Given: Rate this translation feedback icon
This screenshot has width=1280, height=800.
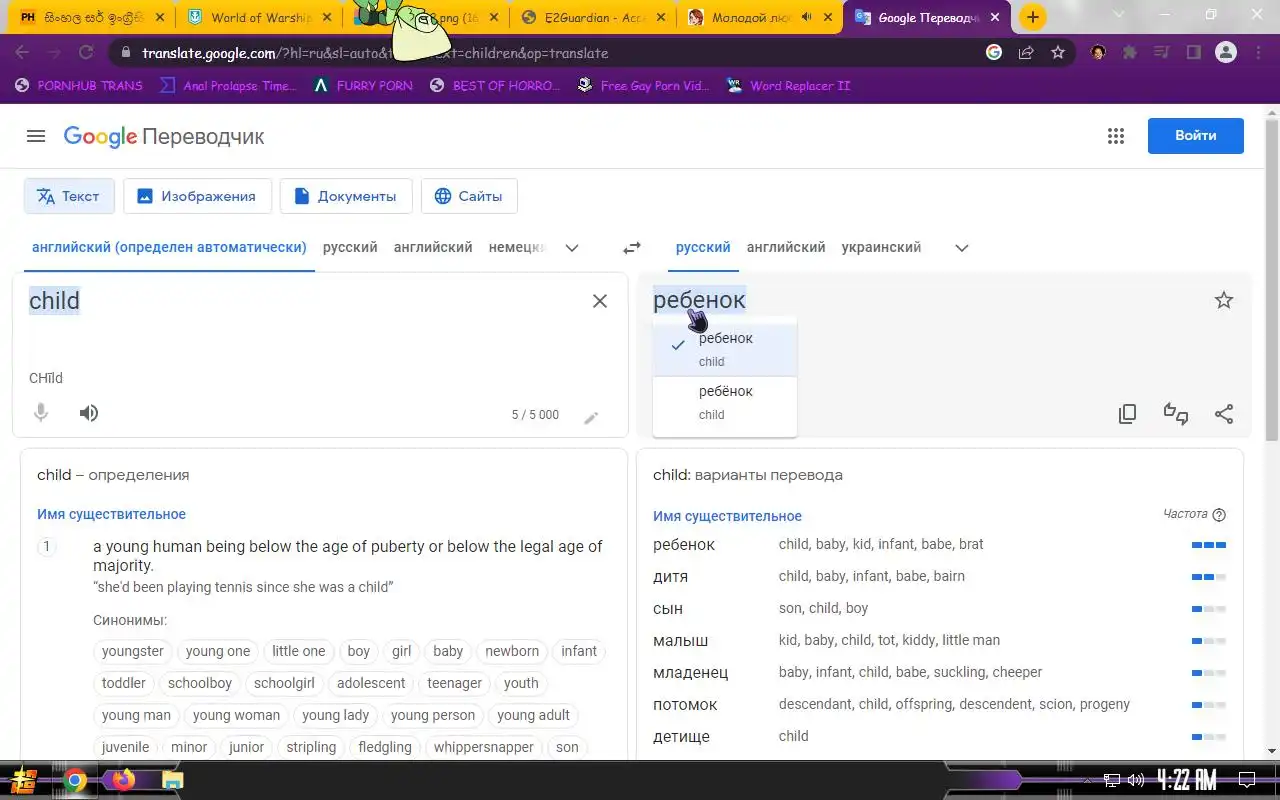Looking at the screenshot, I should click(1176, 414).
